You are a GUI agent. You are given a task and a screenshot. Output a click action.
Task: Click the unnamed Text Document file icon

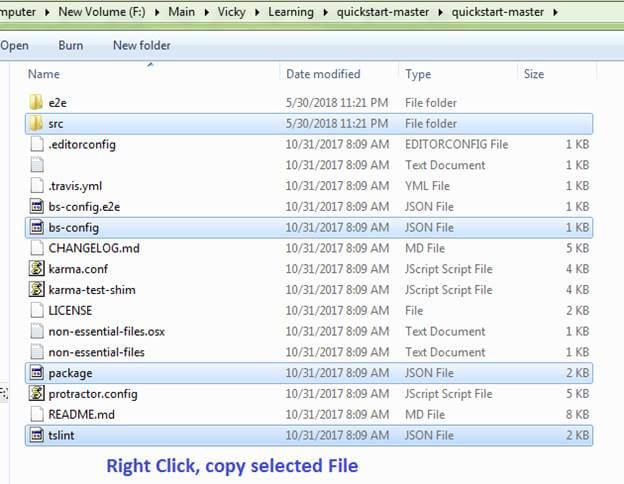pos(37,164)
